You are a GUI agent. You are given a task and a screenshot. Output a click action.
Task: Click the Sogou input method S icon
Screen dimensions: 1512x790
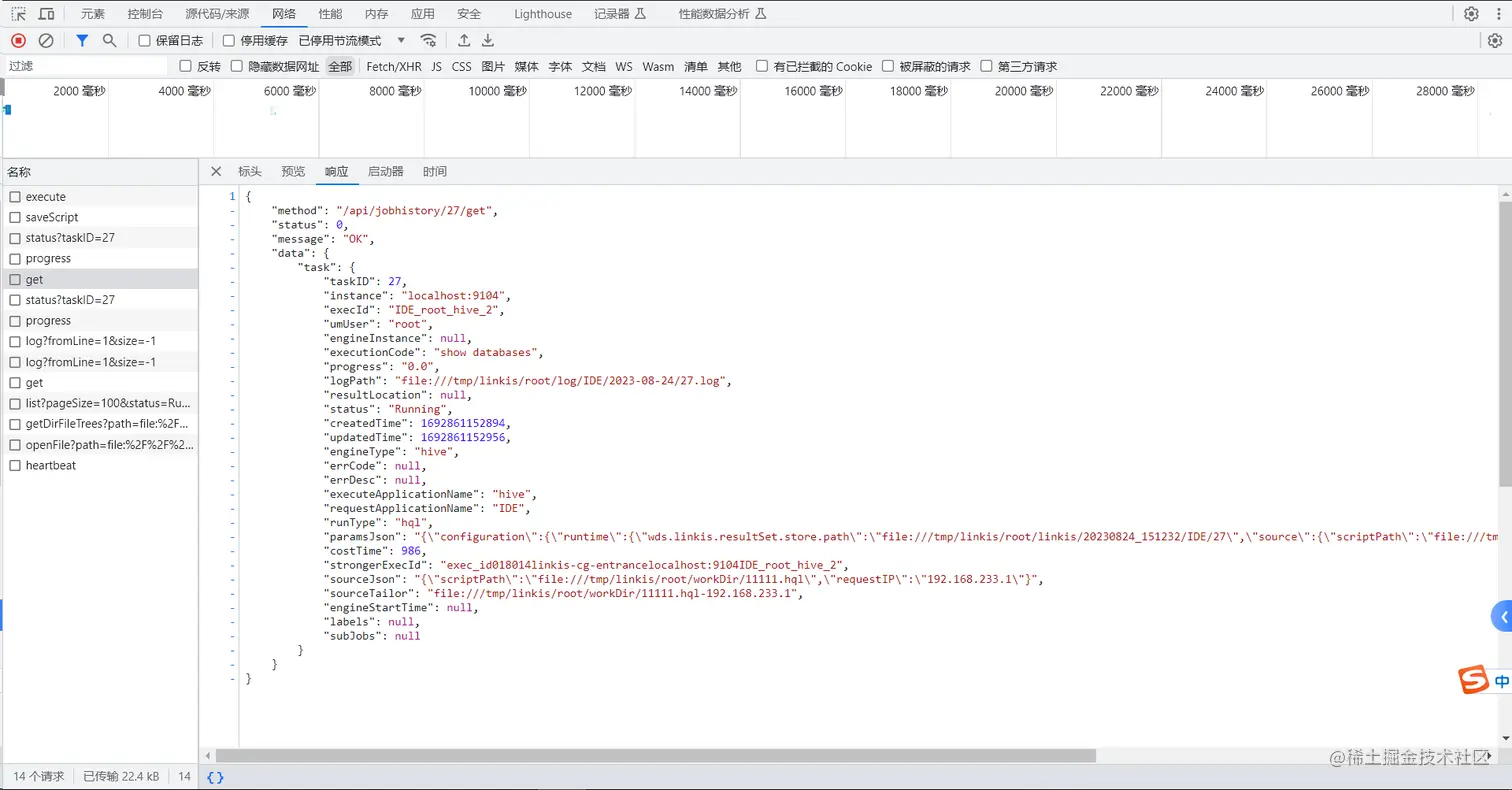point(1475,680)
